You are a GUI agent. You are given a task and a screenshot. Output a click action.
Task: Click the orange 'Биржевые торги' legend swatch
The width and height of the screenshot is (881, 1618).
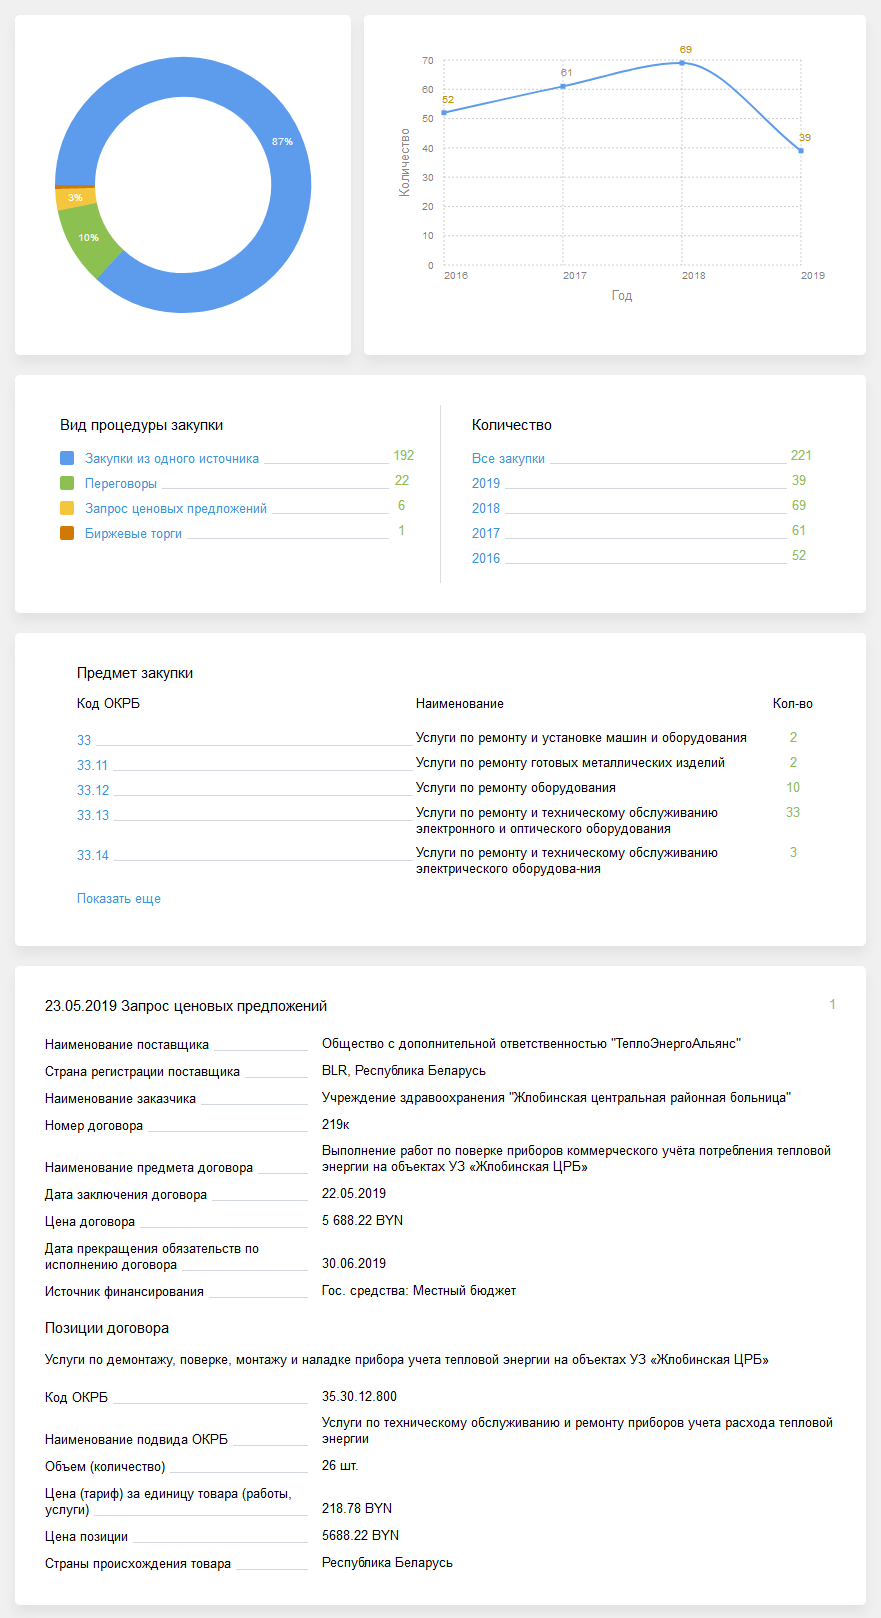(67, 533)
